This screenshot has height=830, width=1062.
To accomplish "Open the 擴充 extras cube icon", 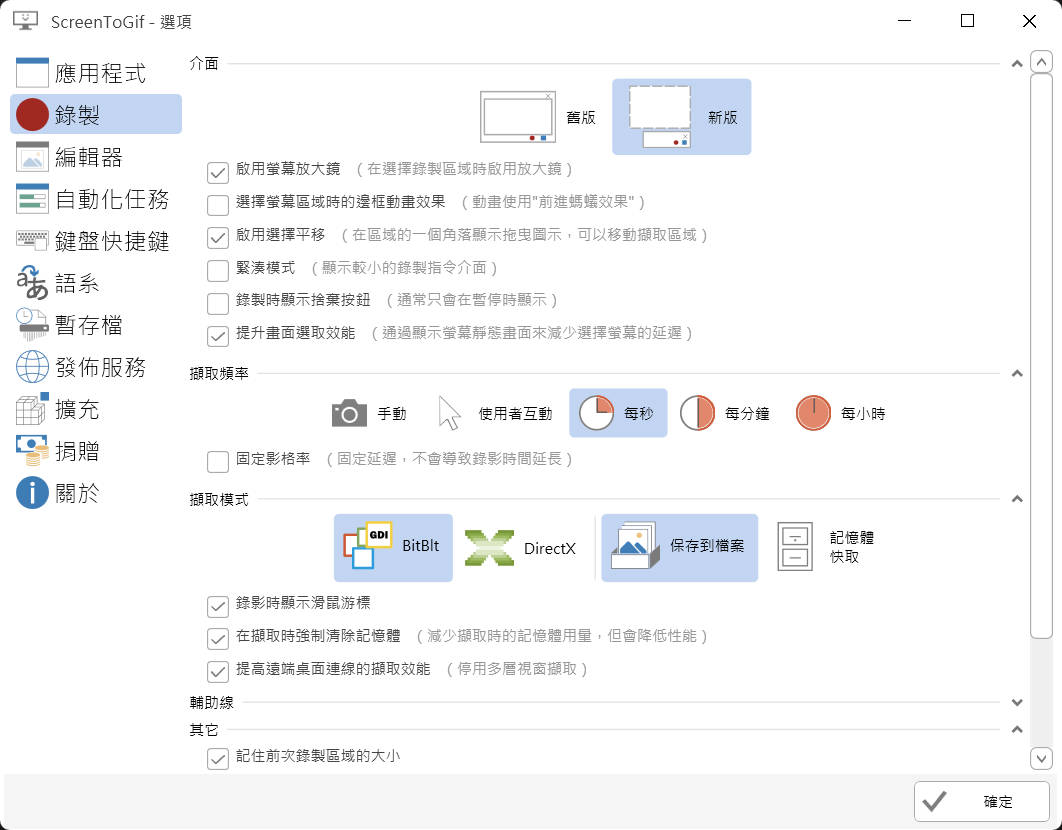I will (x=32, y=409).
